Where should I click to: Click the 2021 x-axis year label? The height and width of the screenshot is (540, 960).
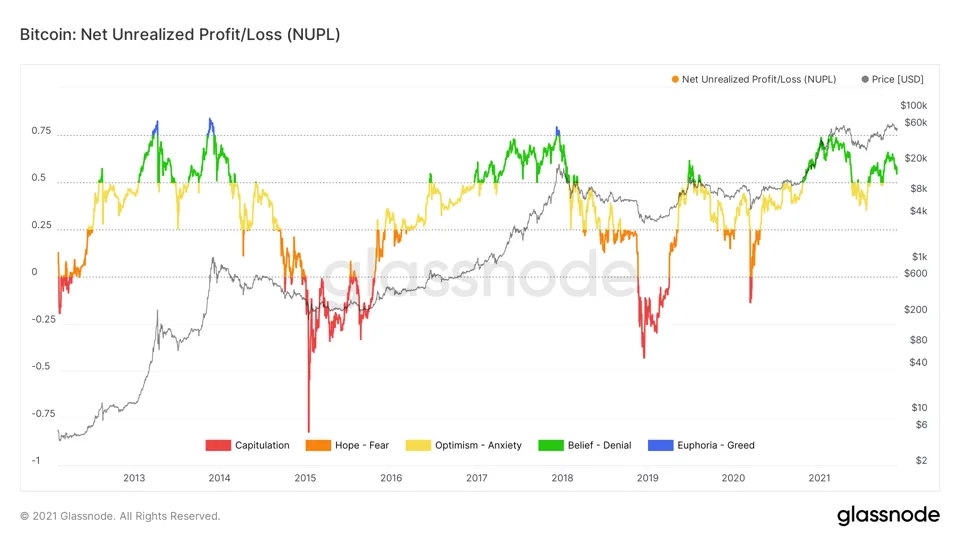pyautogui.click(x=819, y=478)
